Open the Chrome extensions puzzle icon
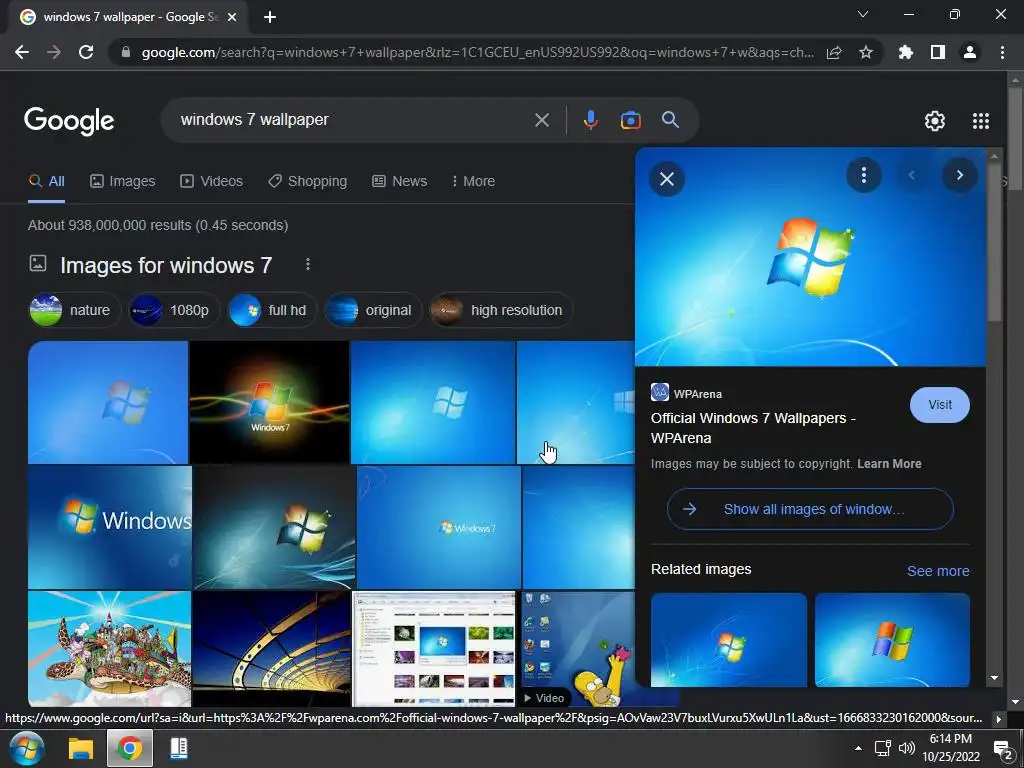Screen dimensions: 1024x768 click(x=905, y=52)
